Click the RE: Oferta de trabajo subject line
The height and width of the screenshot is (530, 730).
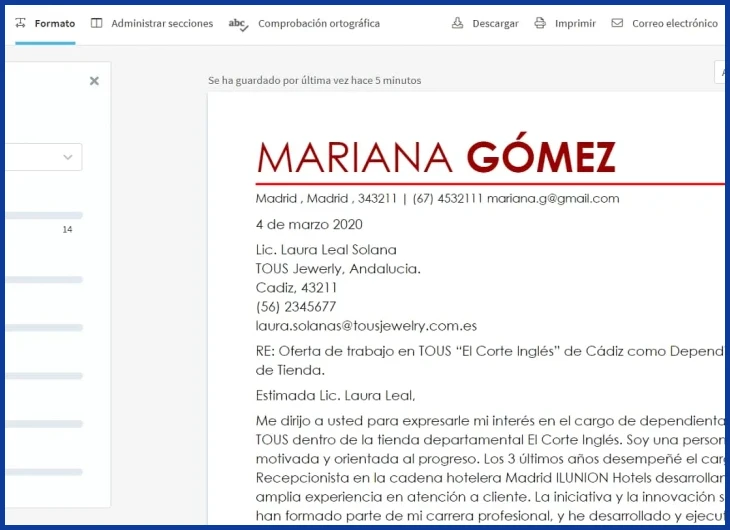point(490,360)
